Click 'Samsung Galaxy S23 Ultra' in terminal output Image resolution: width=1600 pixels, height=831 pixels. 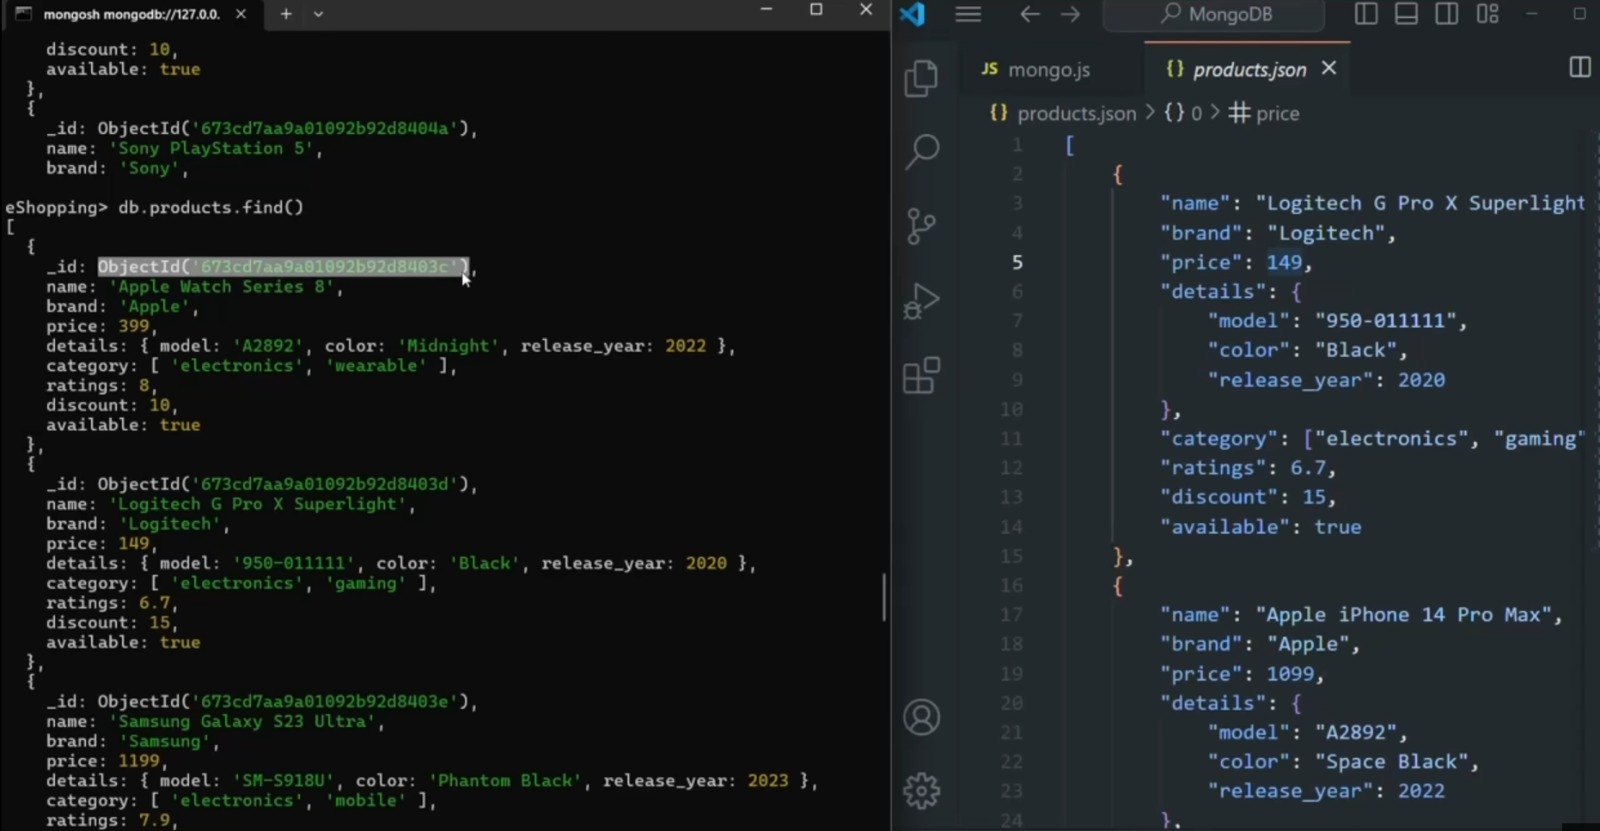tap(242, 722)
